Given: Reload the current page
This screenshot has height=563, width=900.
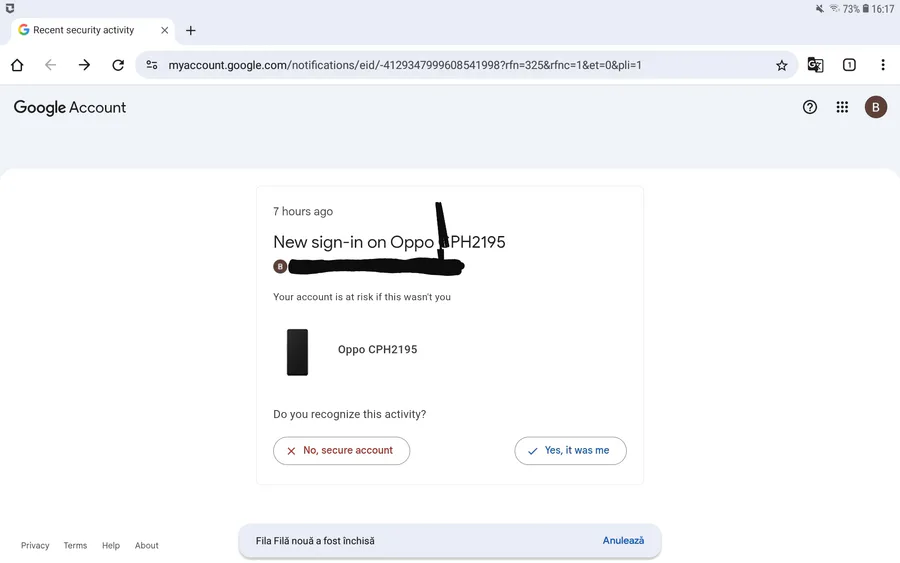Looking at the screenshot, I should pos(118,65).
